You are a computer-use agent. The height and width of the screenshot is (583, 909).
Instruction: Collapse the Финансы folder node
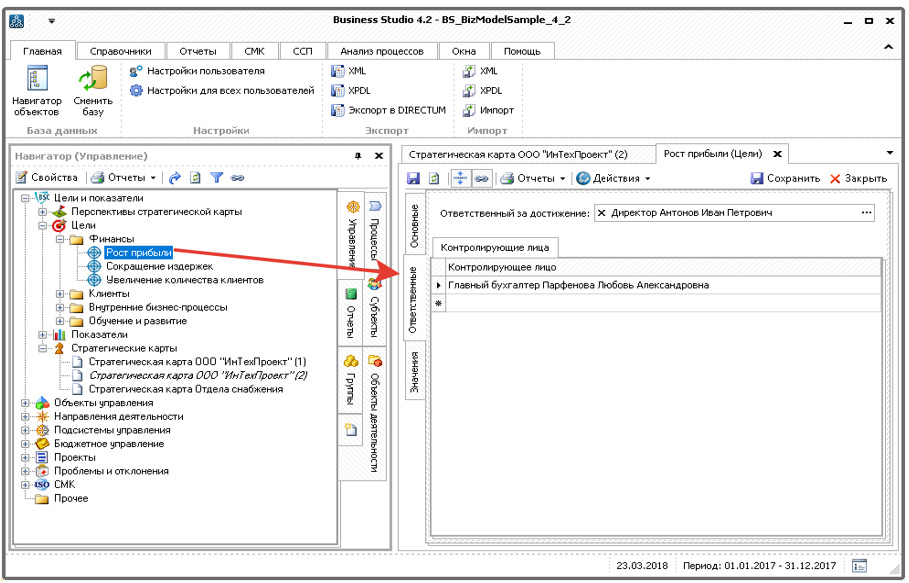point(61,240)
